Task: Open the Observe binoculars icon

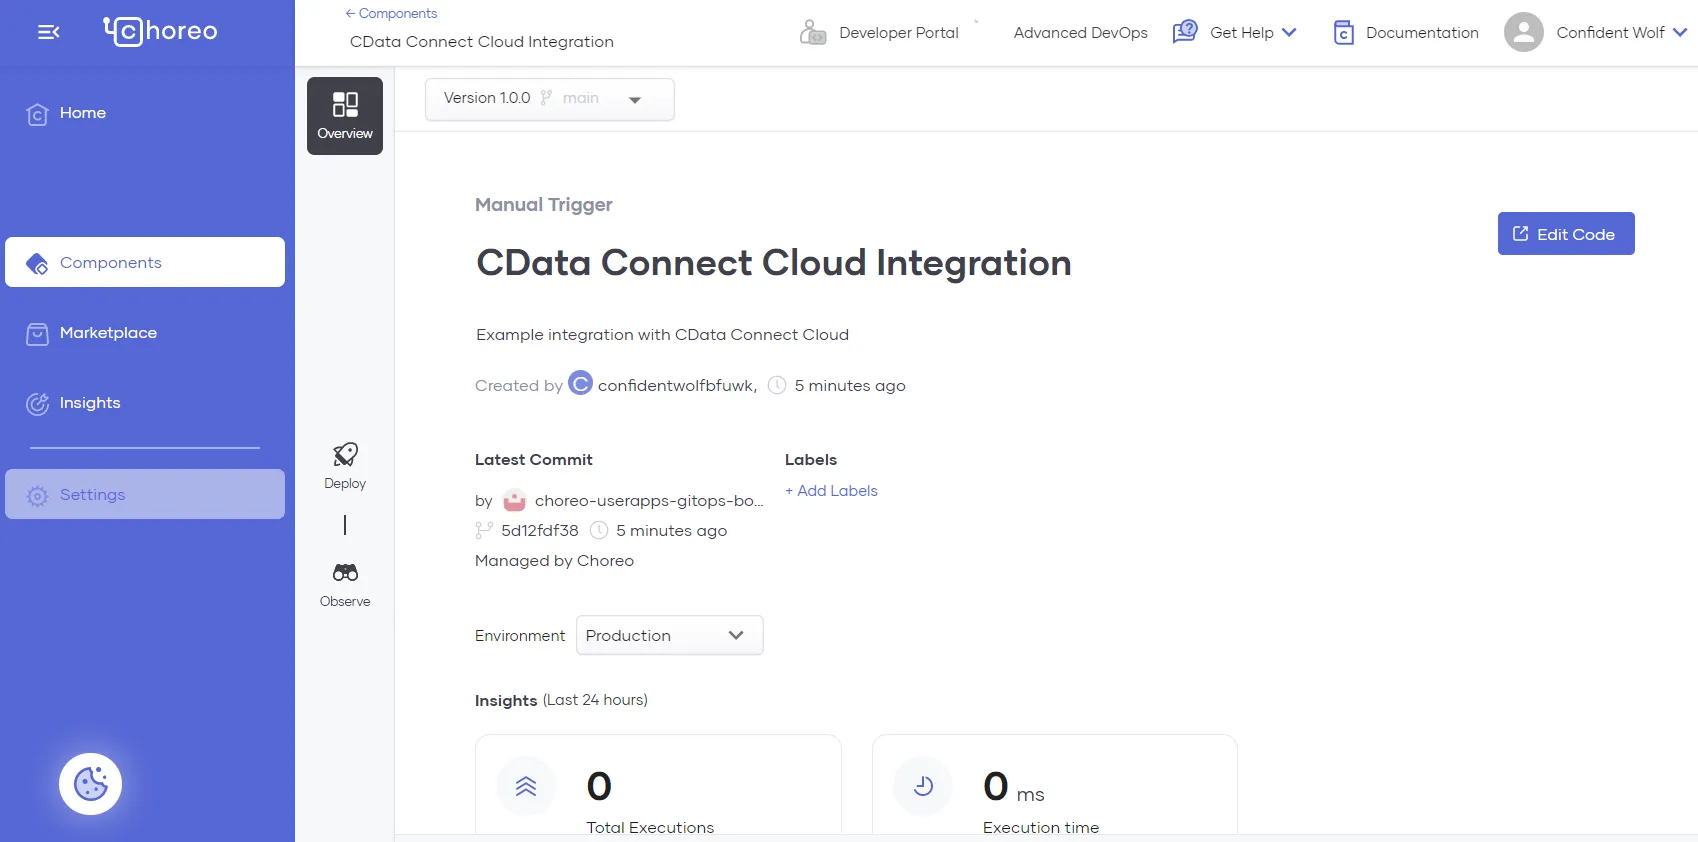Action: (x=345, y=573)
